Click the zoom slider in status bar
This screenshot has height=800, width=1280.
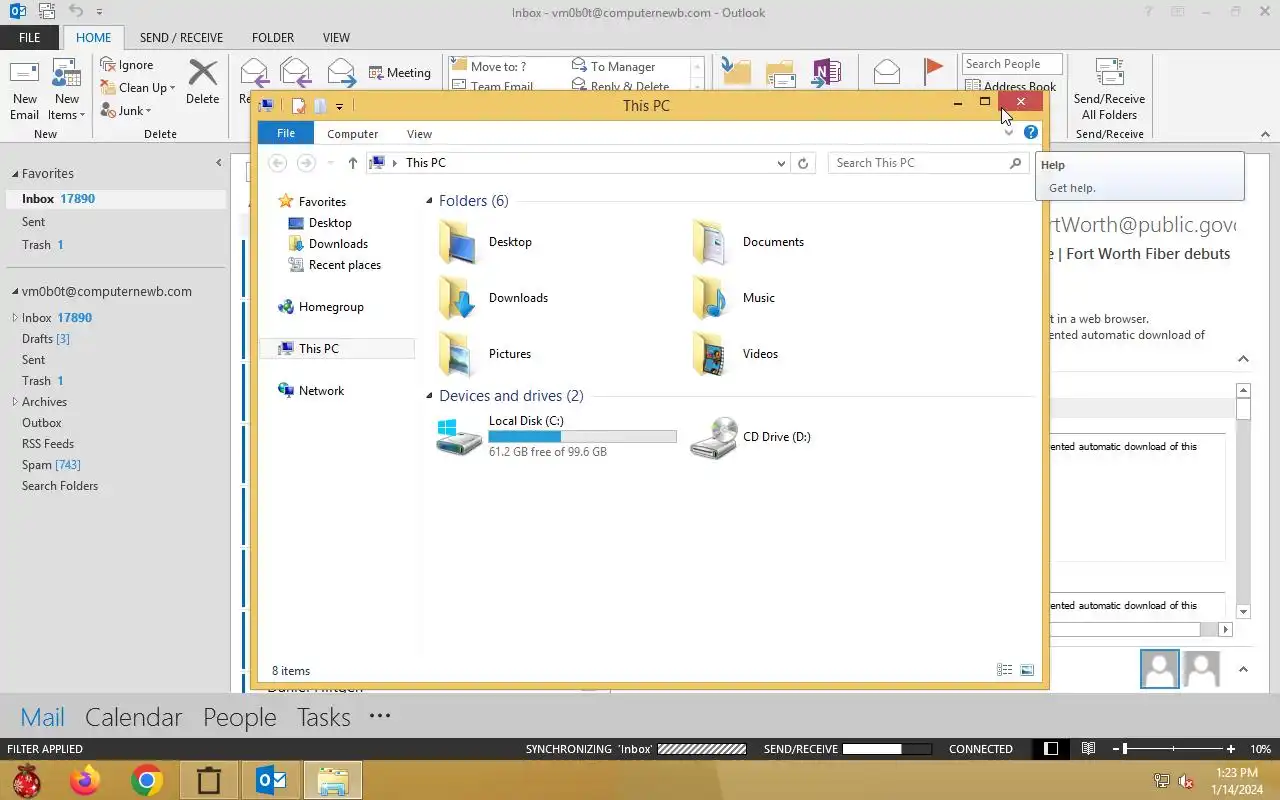click(1174, 749)
